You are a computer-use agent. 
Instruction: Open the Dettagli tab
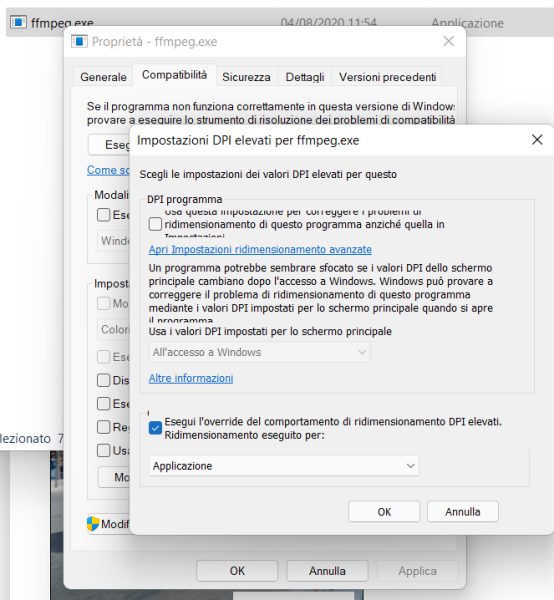tap(305, 77)
